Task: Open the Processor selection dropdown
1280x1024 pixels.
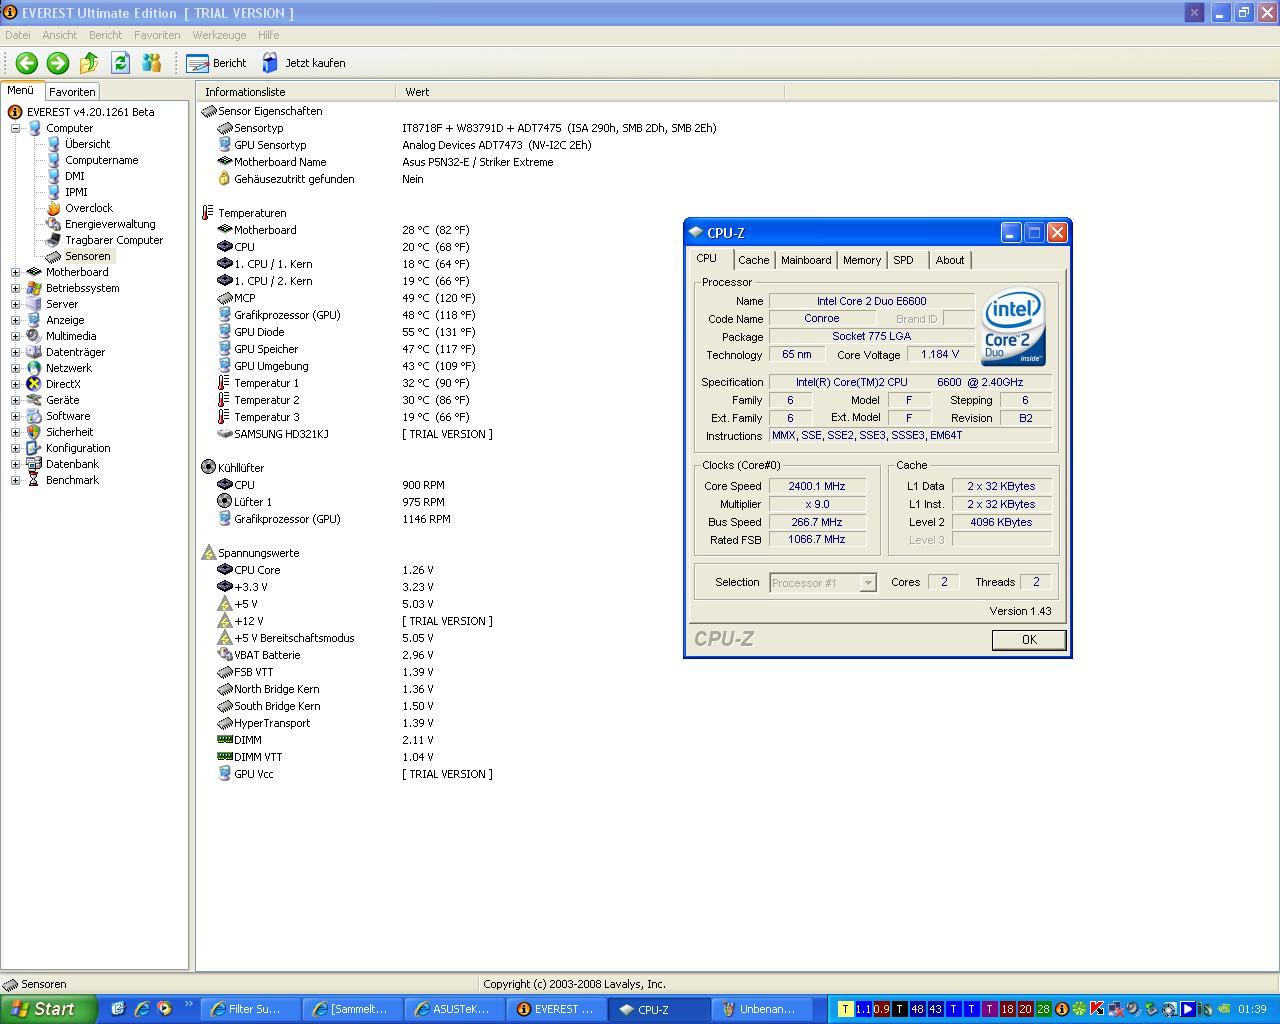Action: (868, 583)
